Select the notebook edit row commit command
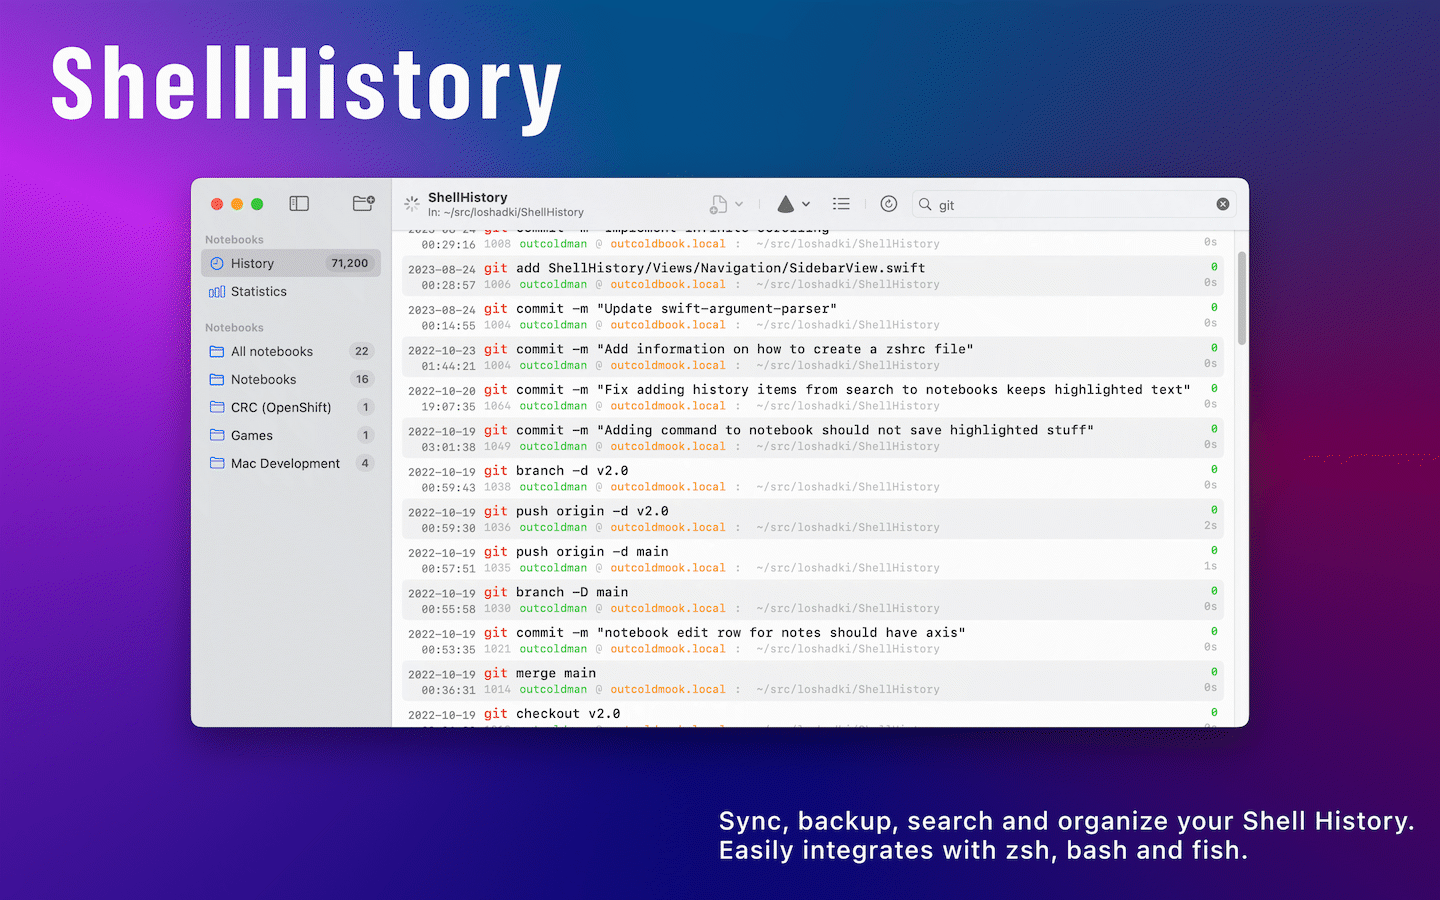The image size is (1440, 900). coord(815,640)
